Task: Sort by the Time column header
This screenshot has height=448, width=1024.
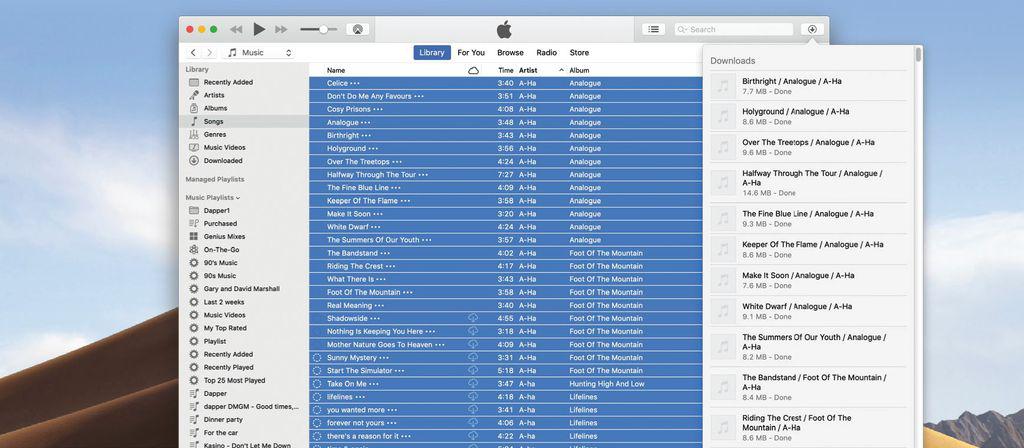Action: pos(505,70)
